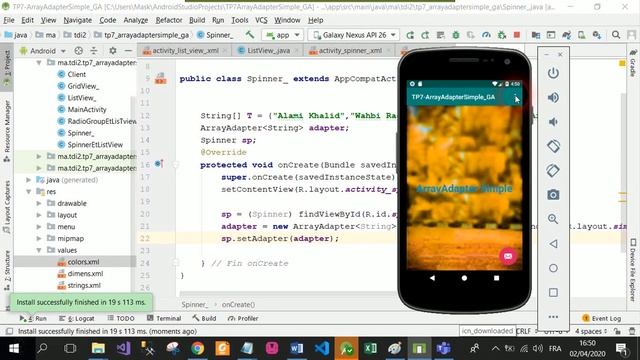Screen dimensions: 640x360
Task: Click the emulator sidebar back triangle
Action: pos(553,244)
